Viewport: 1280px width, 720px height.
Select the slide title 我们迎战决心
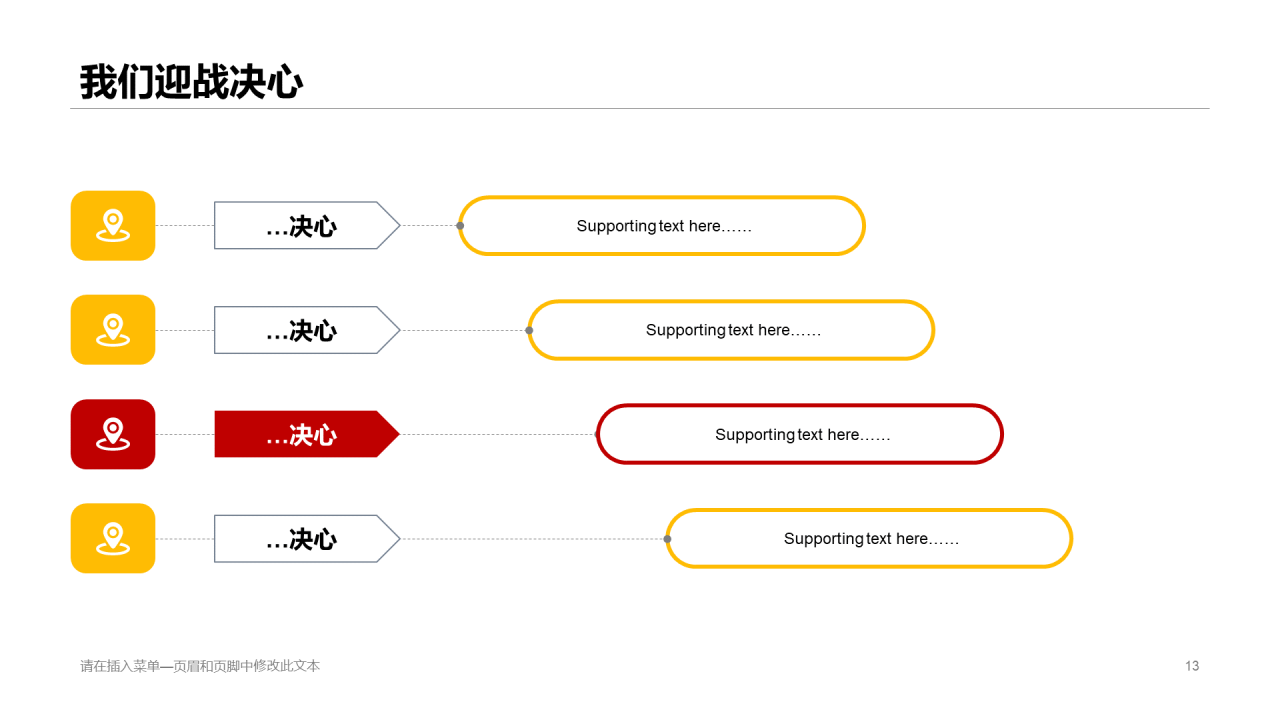[x=191, y=82]
